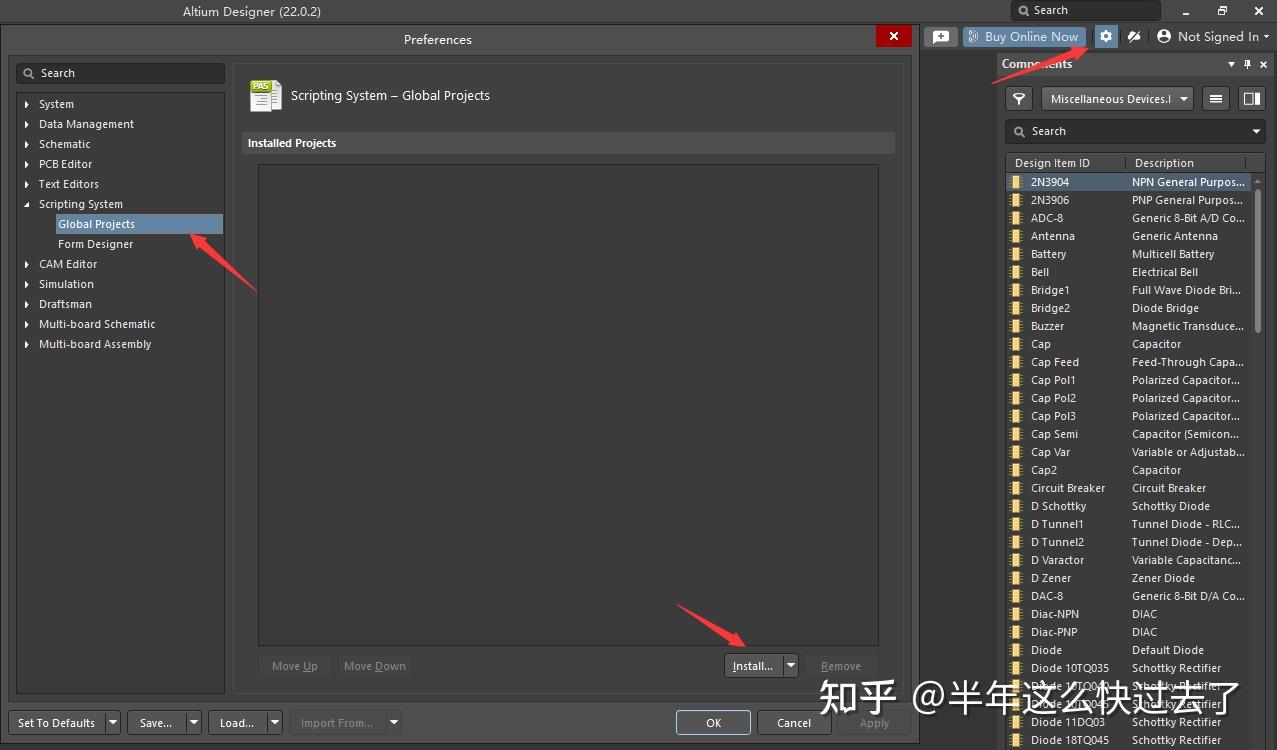Toggle the Components details pane icon

1251,99
